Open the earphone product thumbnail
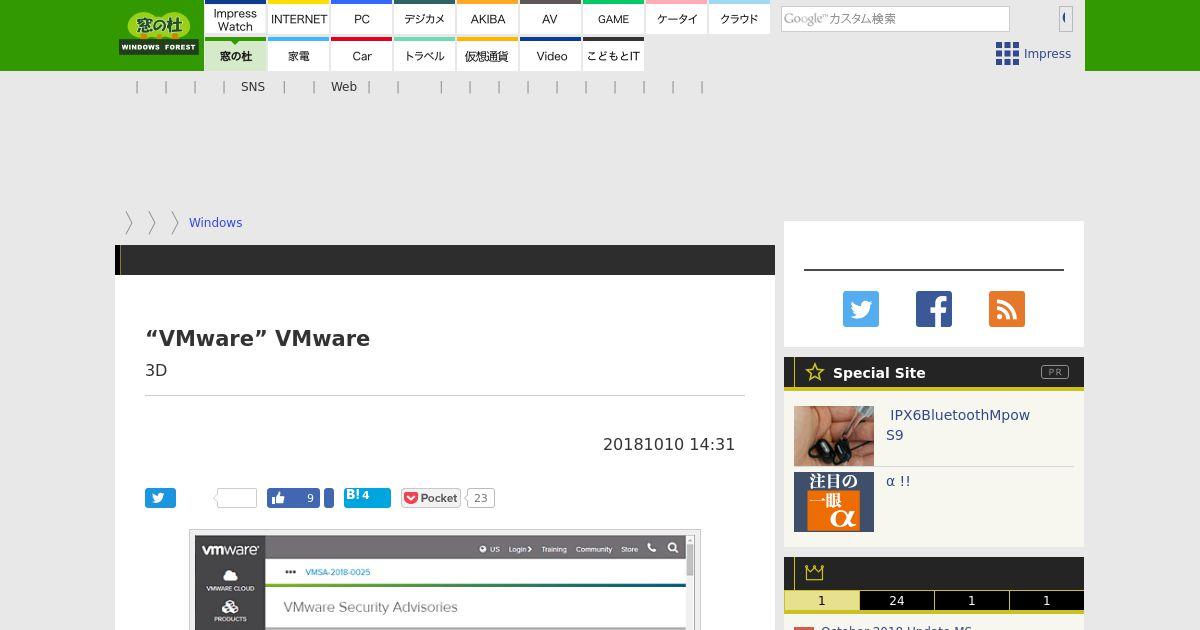This screenshot has width=1200, height=630. 834,436
